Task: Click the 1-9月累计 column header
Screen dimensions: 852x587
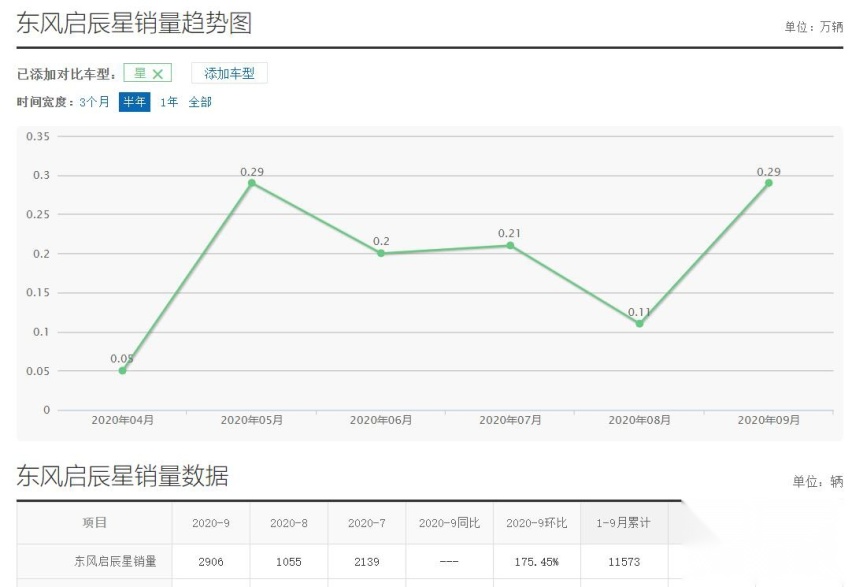Action: click(623, 523)
